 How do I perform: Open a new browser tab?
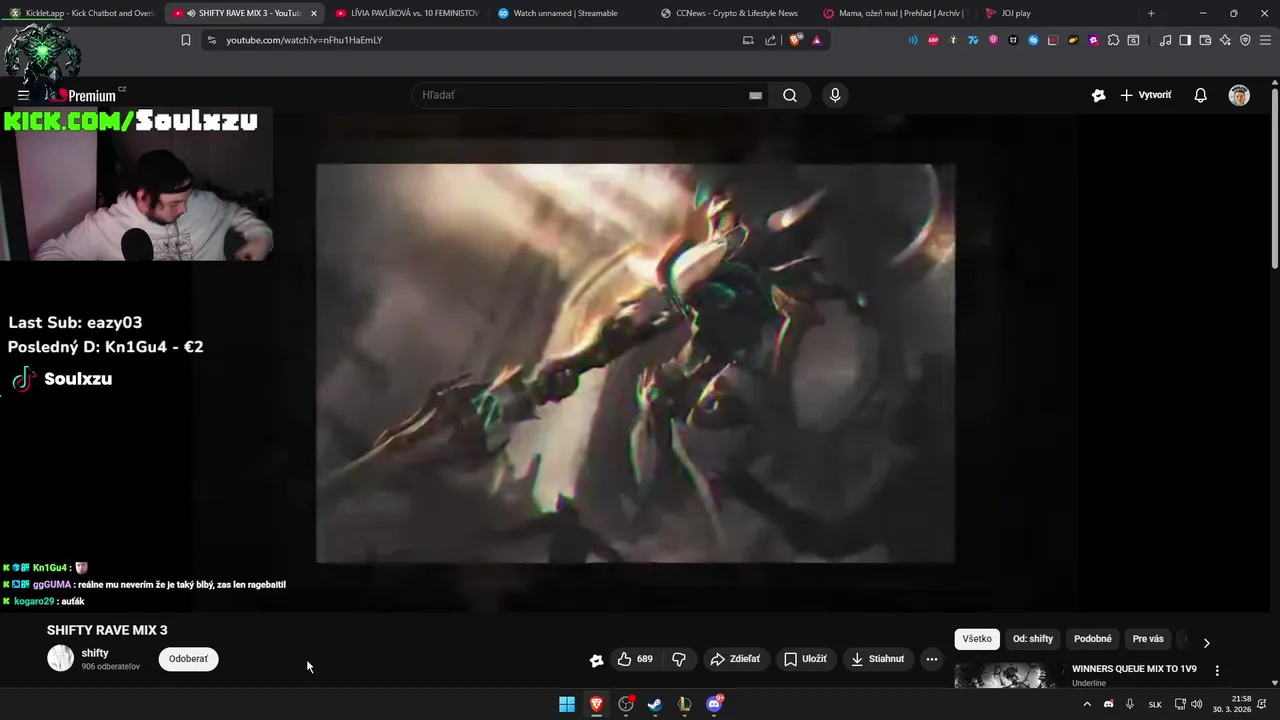point(1151,13)
